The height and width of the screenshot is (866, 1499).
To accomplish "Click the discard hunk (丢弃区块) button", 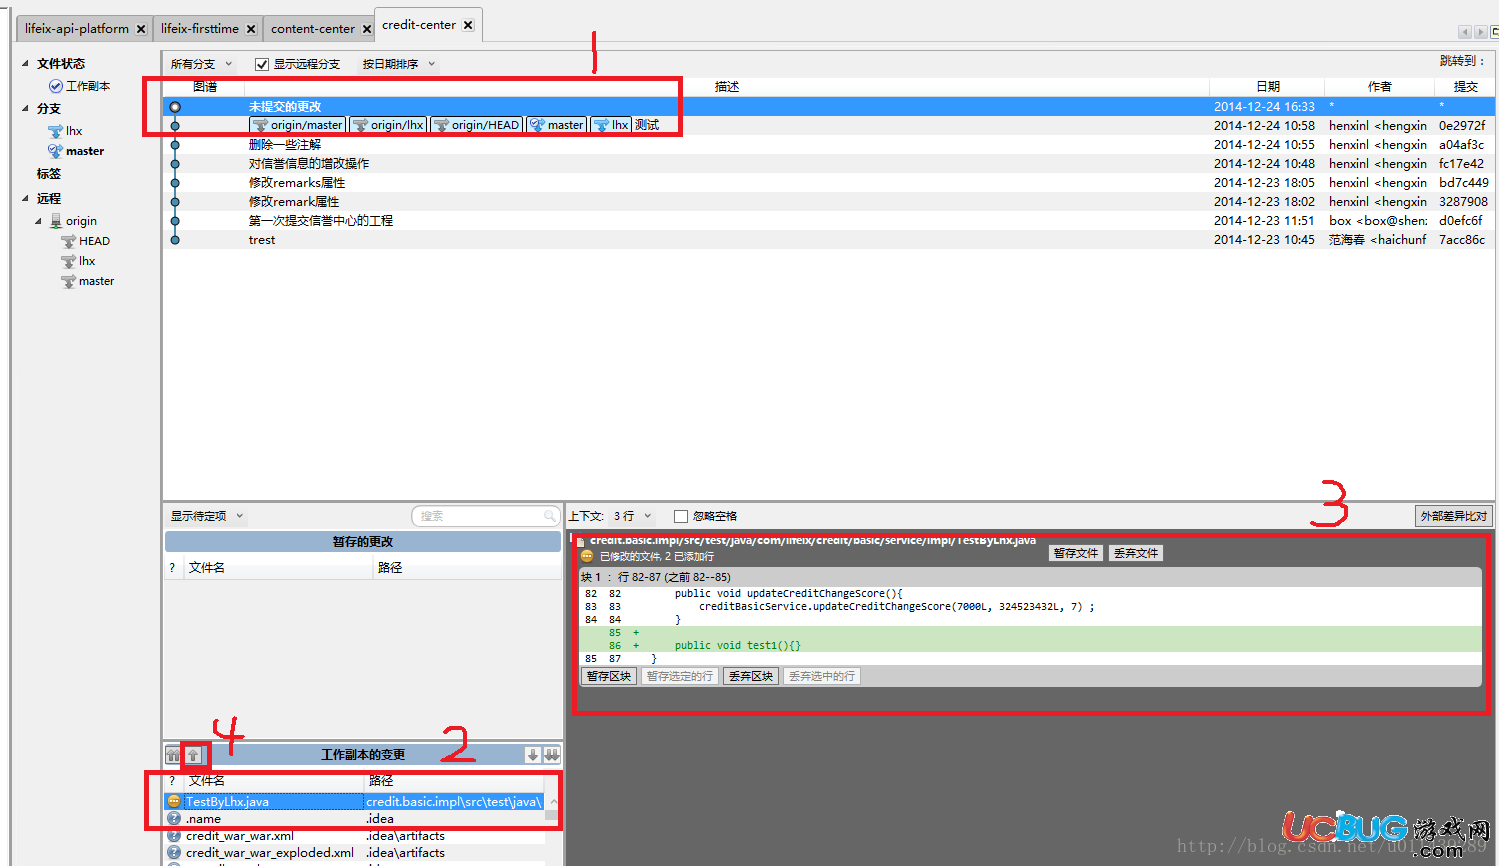I will pos(751,676).
